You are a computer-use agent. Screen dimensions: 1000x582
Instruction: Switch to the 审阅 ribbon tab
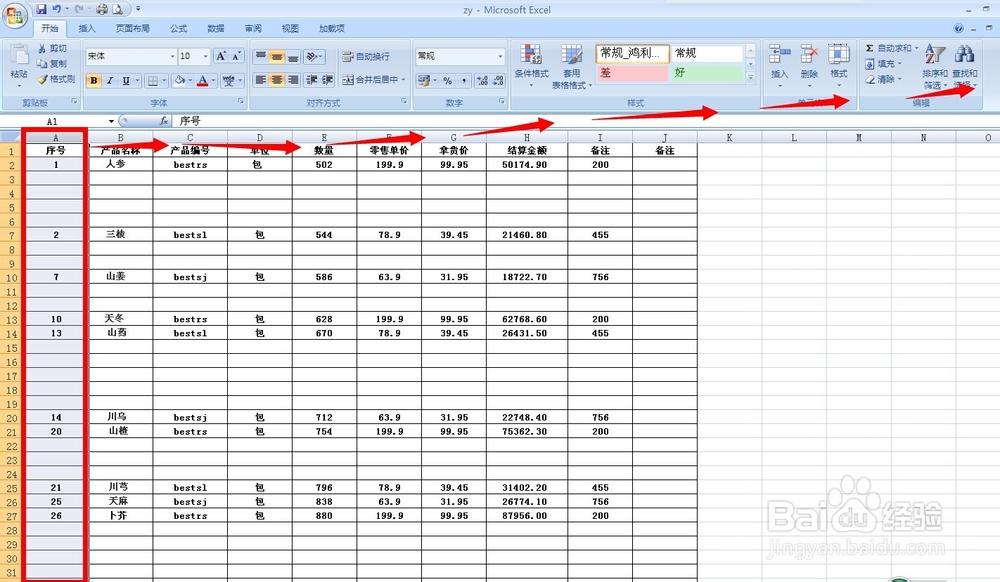[x=253, y=29]
